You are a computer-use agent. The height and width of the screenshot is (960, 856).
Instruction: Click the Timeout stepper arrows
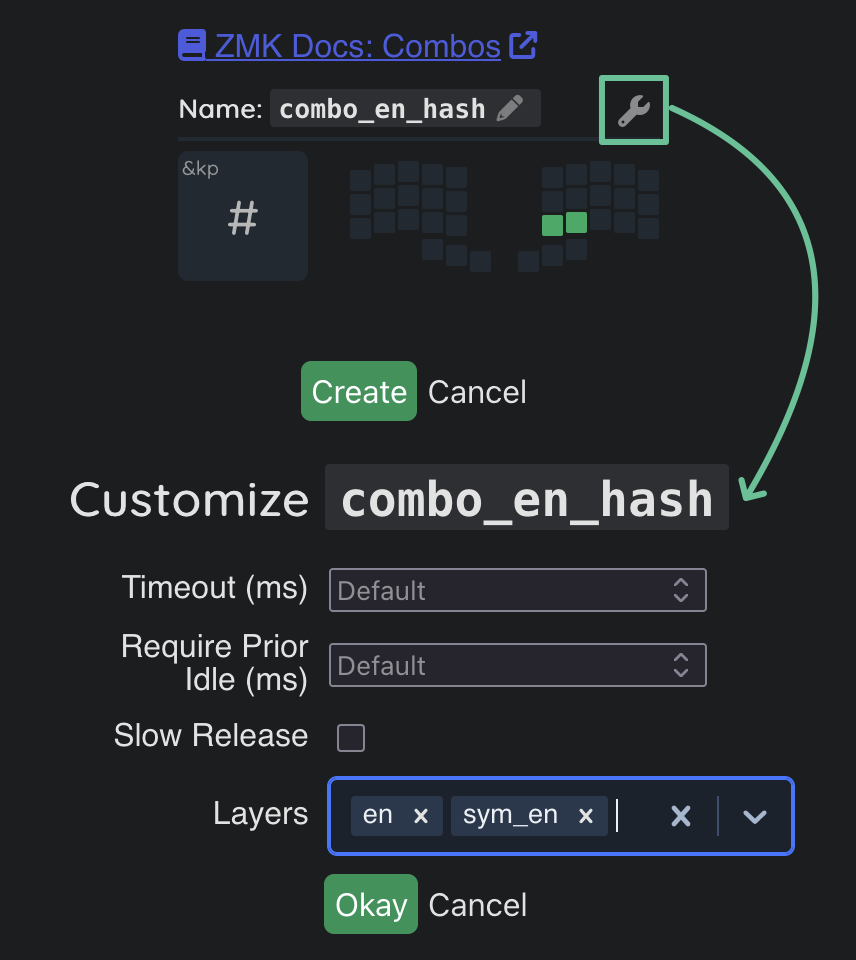tap(681, 590)
